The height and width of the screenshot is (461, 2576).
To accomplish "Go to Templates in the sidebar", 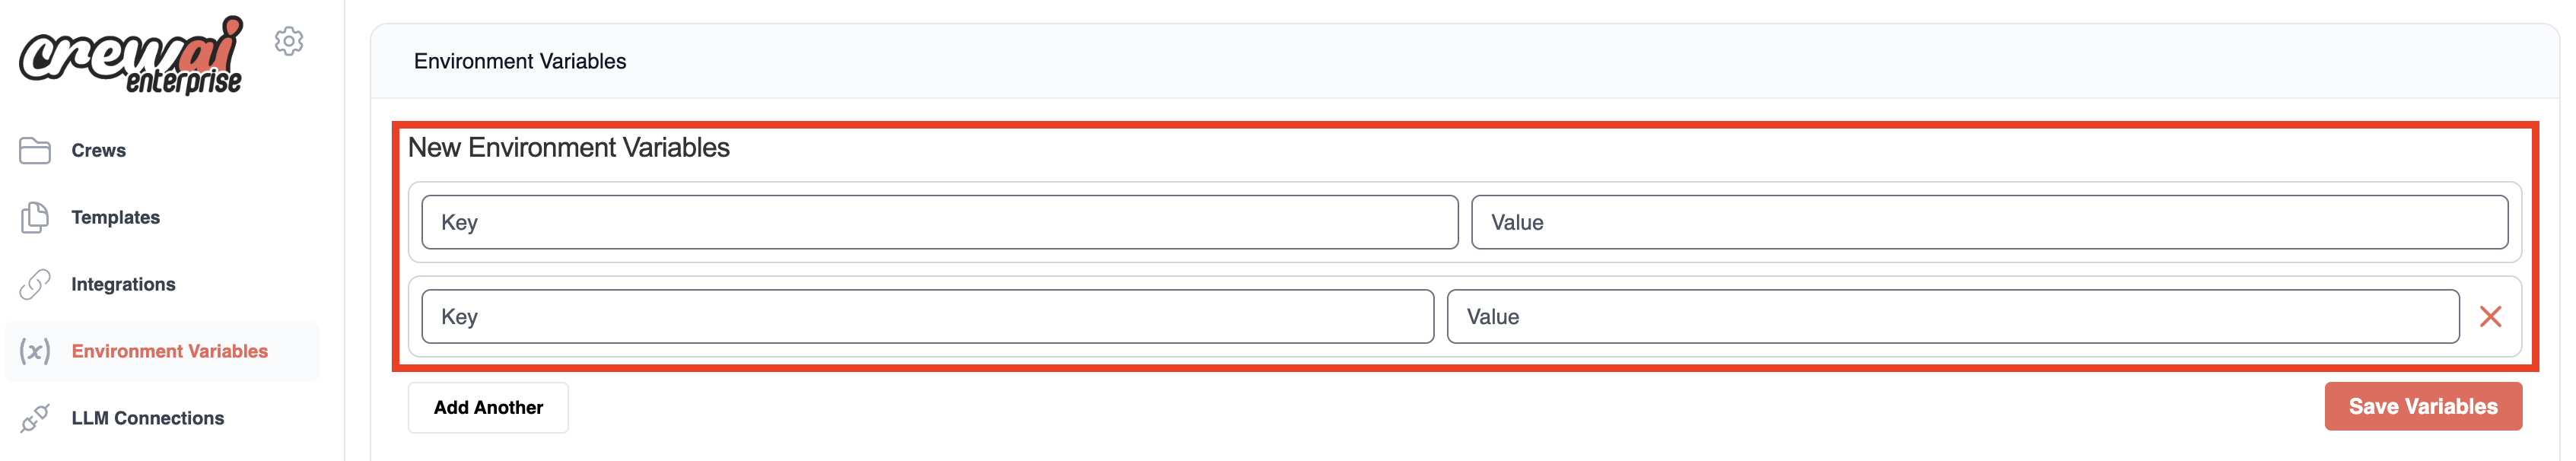I will point(115,217).
